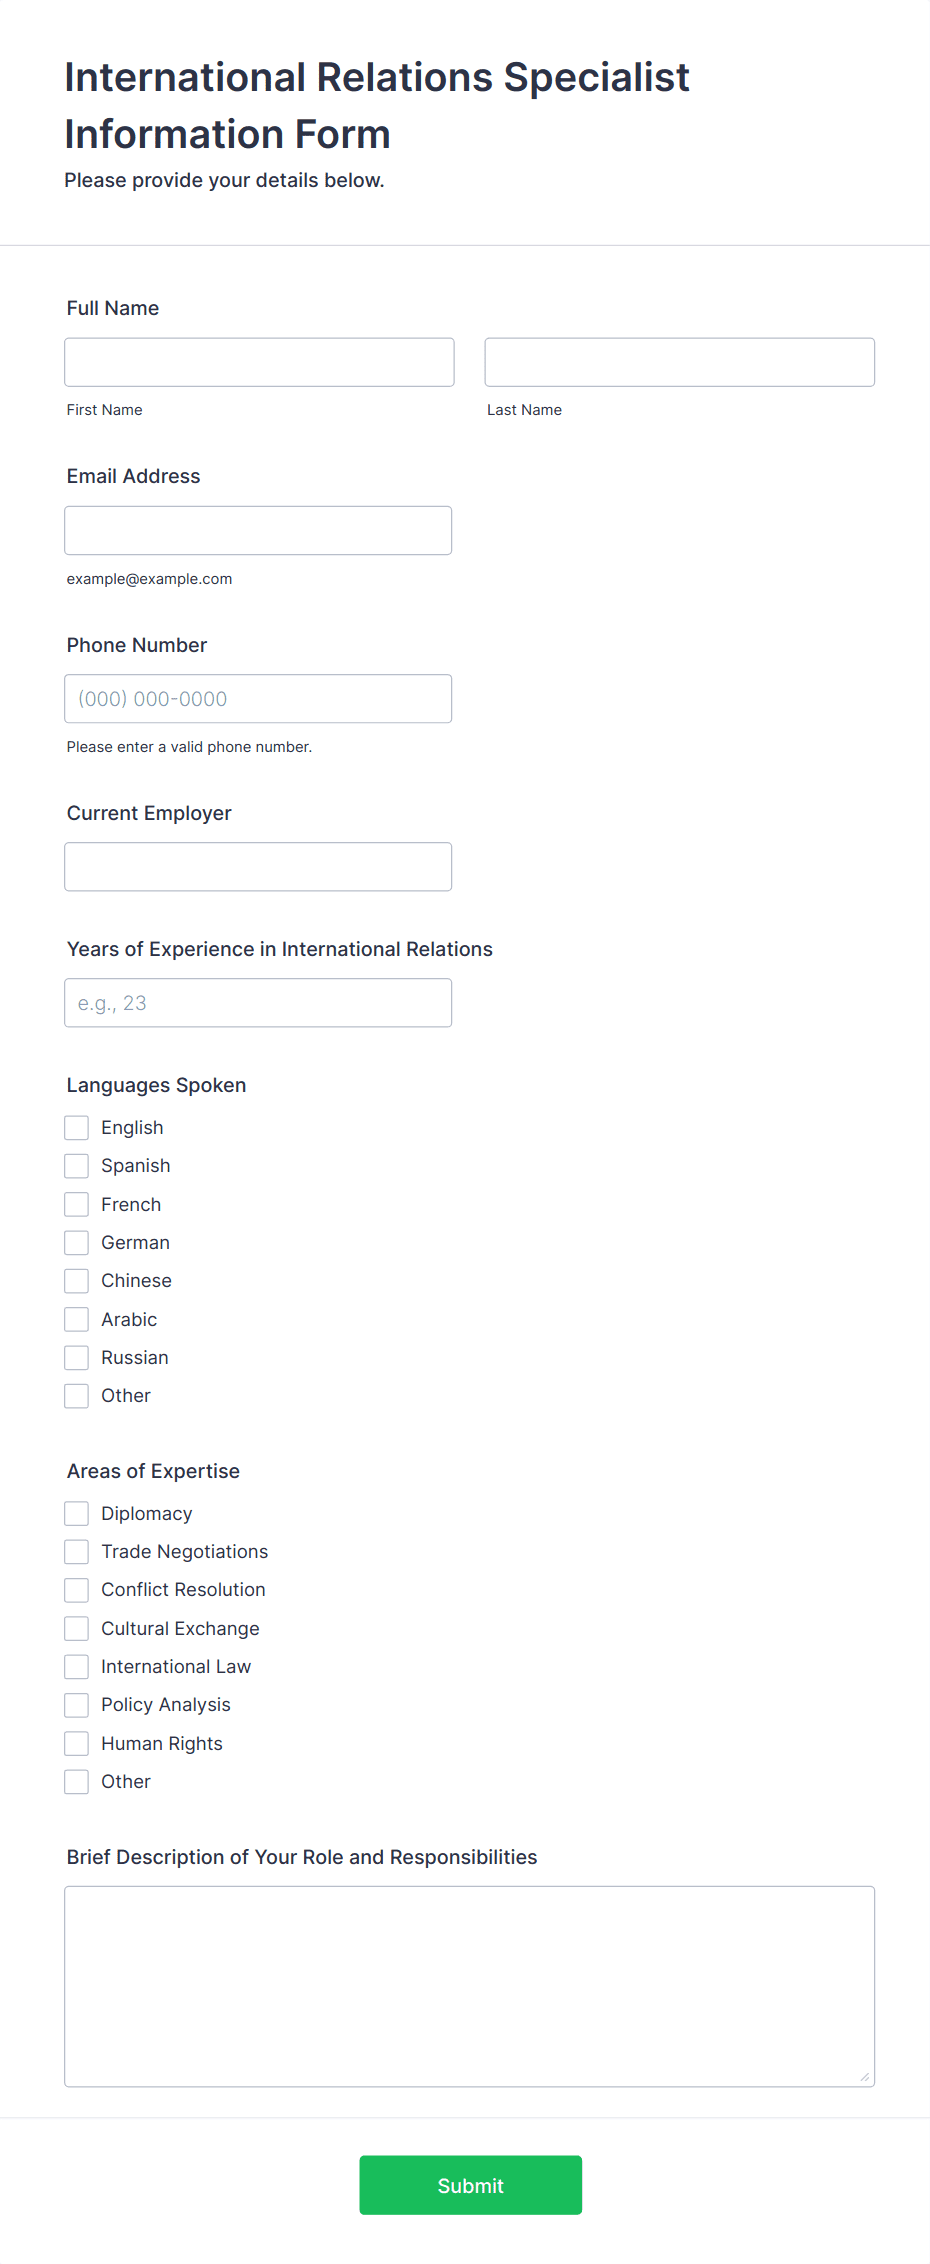Toggle the Arabic checkbox
Viewport: 930px width, 2264px height.
77,1320
